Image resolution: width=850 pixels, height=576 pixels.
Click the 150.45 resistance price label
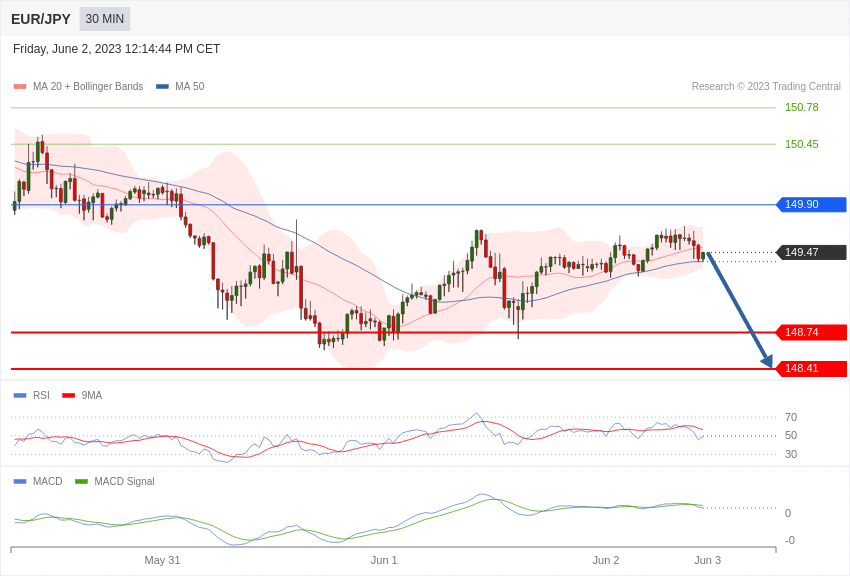tap(802, 144)
